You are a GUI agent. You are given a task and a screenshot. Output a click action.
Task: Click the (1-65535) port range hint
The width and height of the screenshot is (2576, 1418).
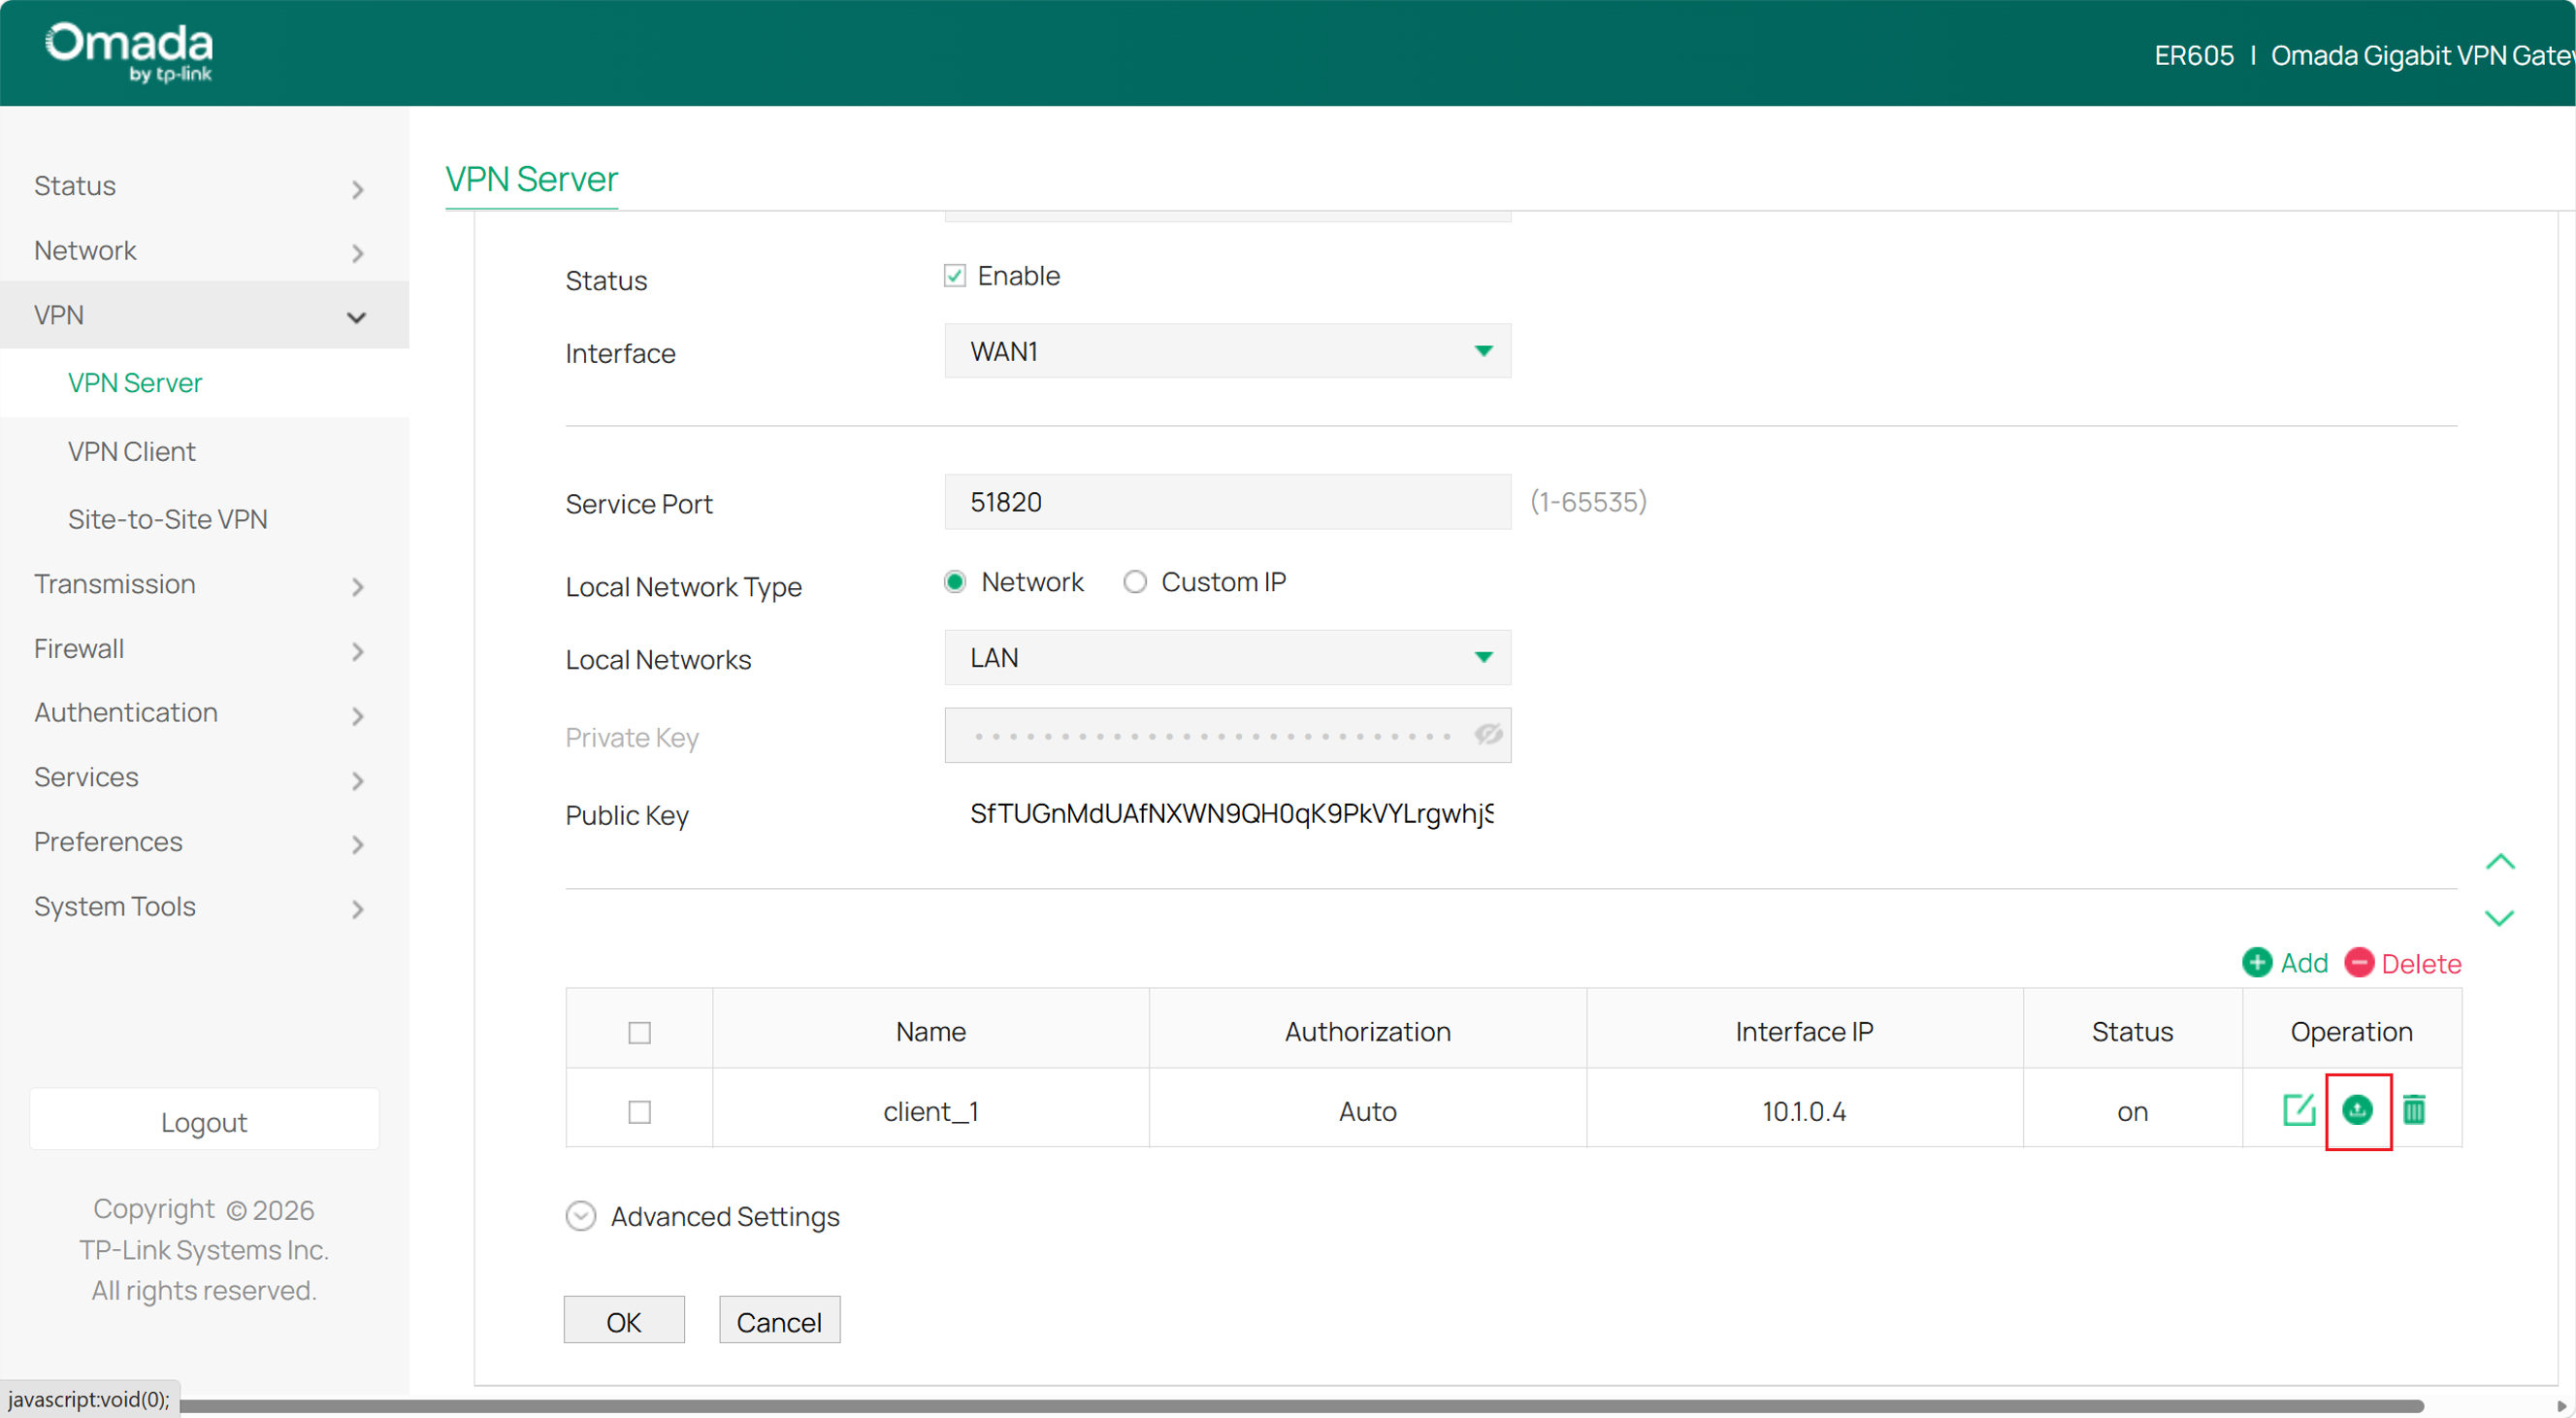tap(1588, 502)
